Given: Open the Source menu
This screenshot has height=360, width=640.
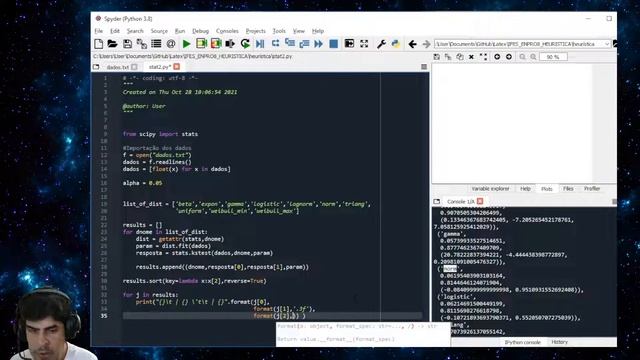Looking at the screenshot, I should point(159,31).
